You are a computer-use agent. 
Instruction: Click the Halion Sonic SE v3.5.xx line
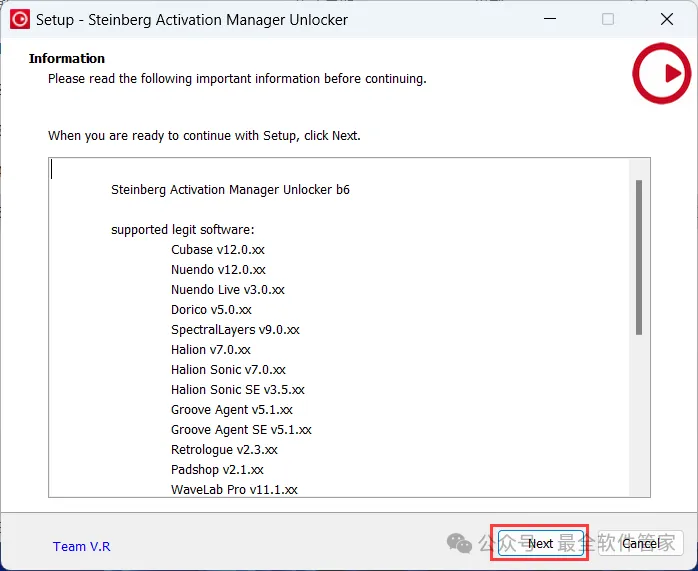point(237,390)
